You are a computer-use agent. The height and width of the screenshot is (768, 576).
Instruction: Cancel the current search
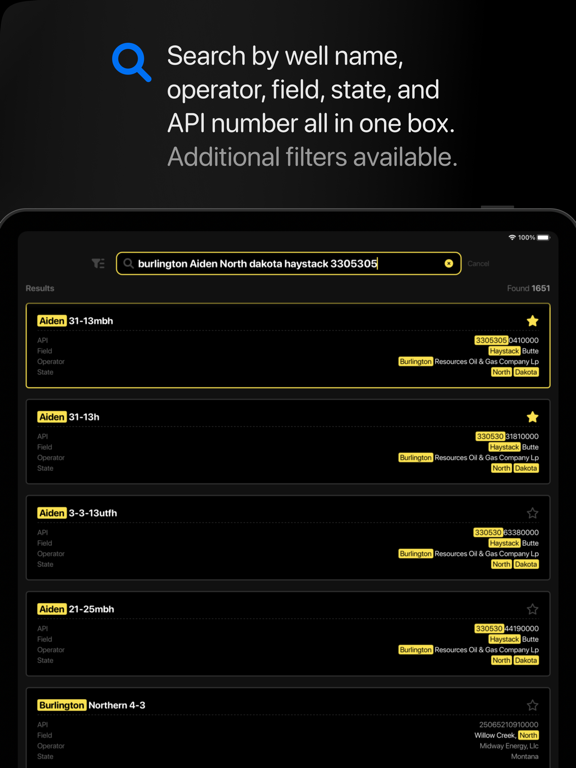[478, 264]
